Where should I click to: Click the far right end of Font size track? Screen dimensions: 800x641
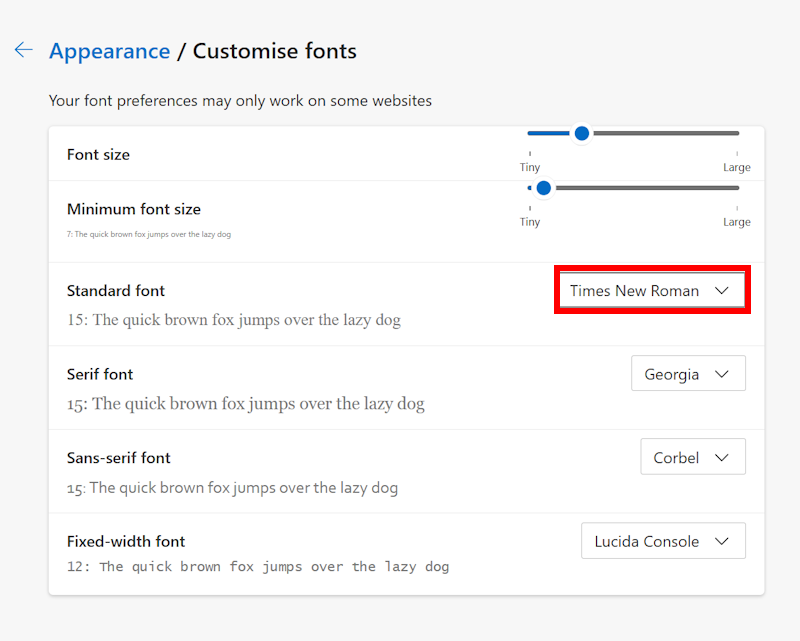(x=737, y=133)
